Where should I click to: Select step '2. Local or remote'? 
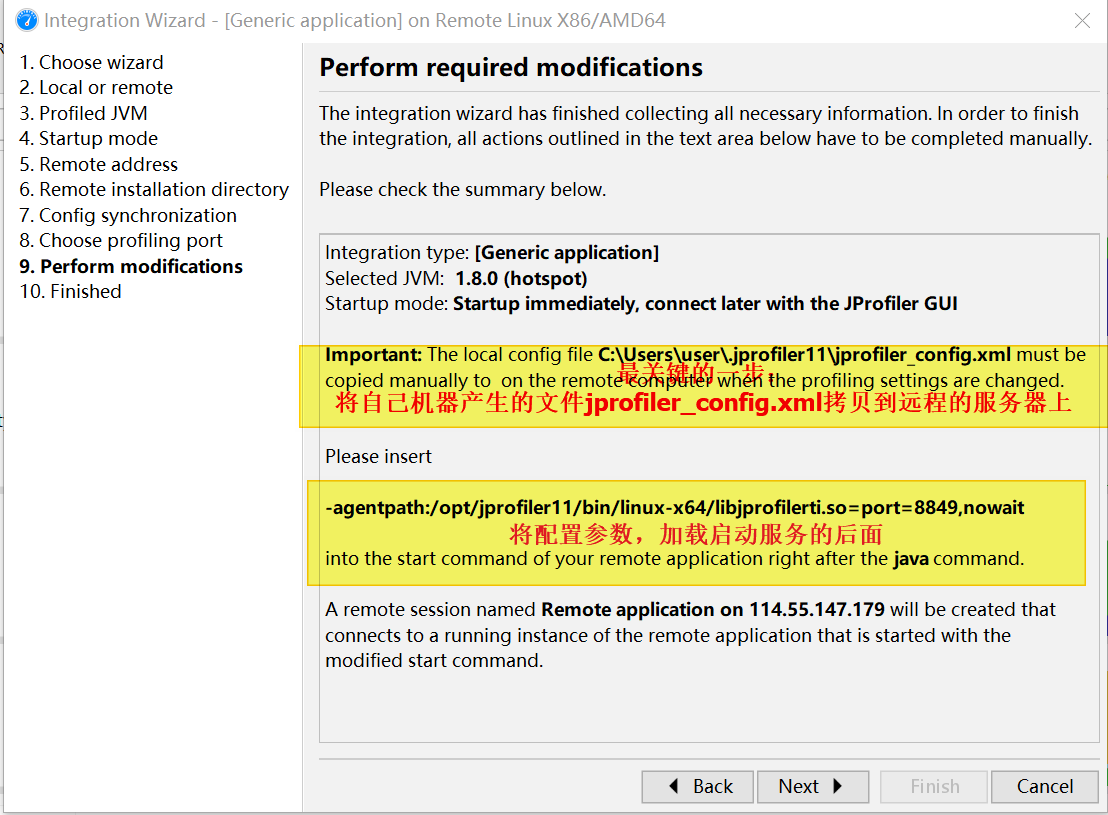pos(96,88)
